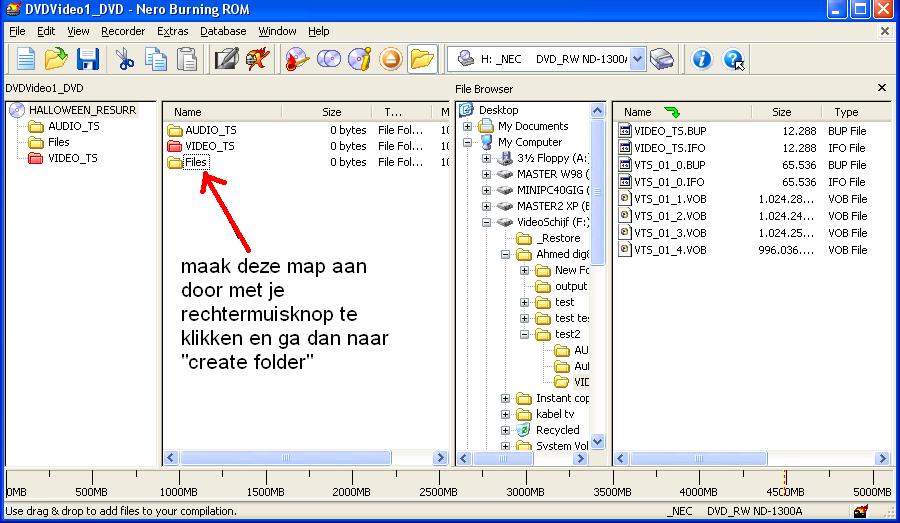This screenshot has width=900, height=523.
Task: Select Files folder in the compilation tree
Action: click(59, 142)
